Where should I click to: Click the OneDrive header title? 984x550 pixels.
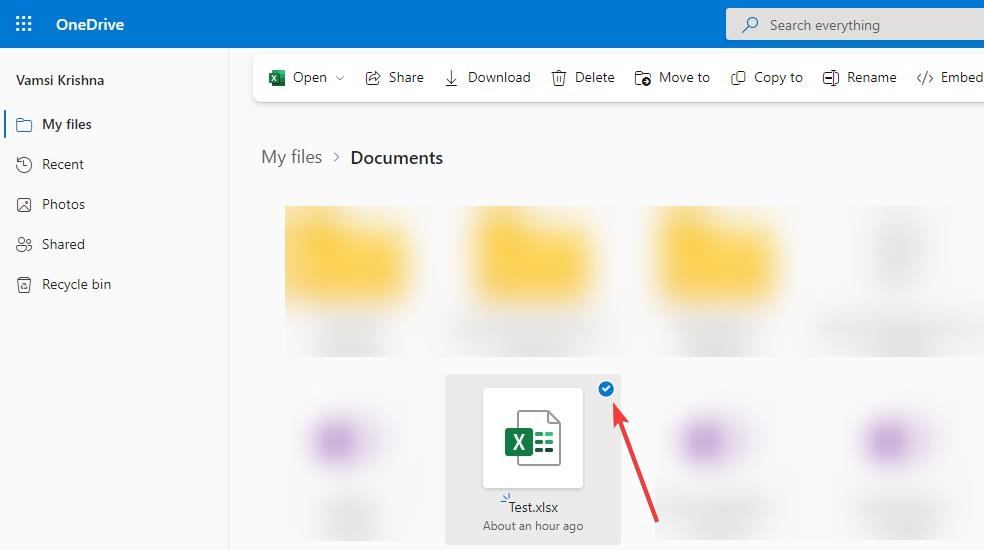click(x=89, y=24)
